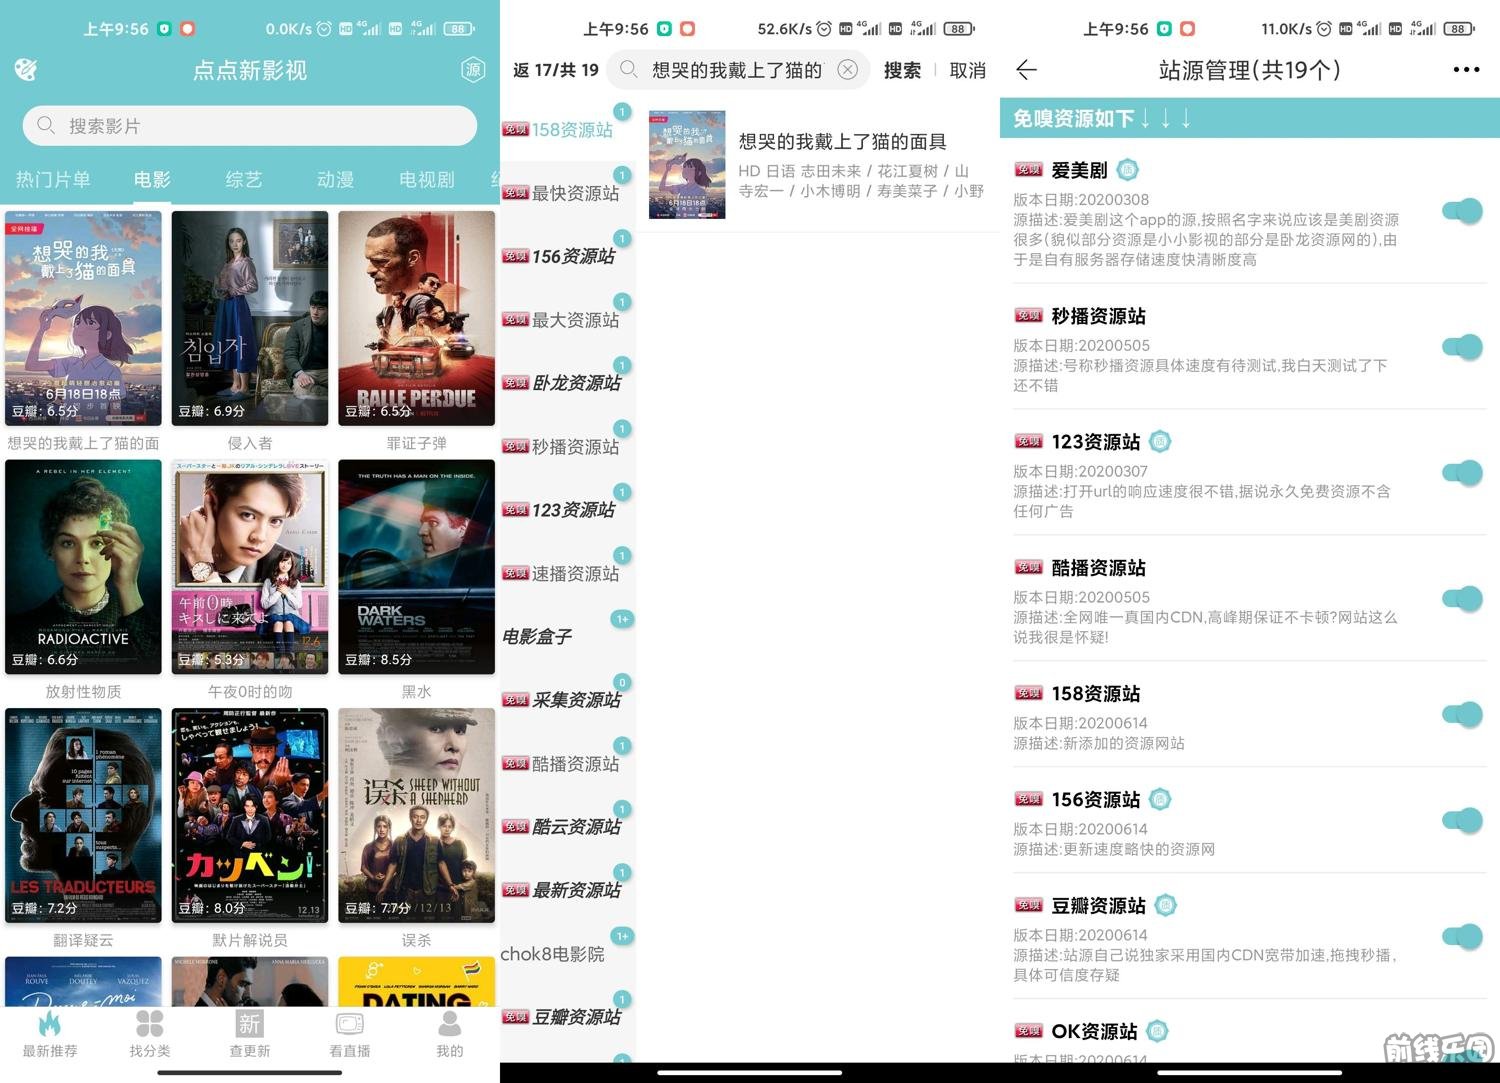
Task: Toggle 123资源站 source switch
Action: coord(1462,472)
